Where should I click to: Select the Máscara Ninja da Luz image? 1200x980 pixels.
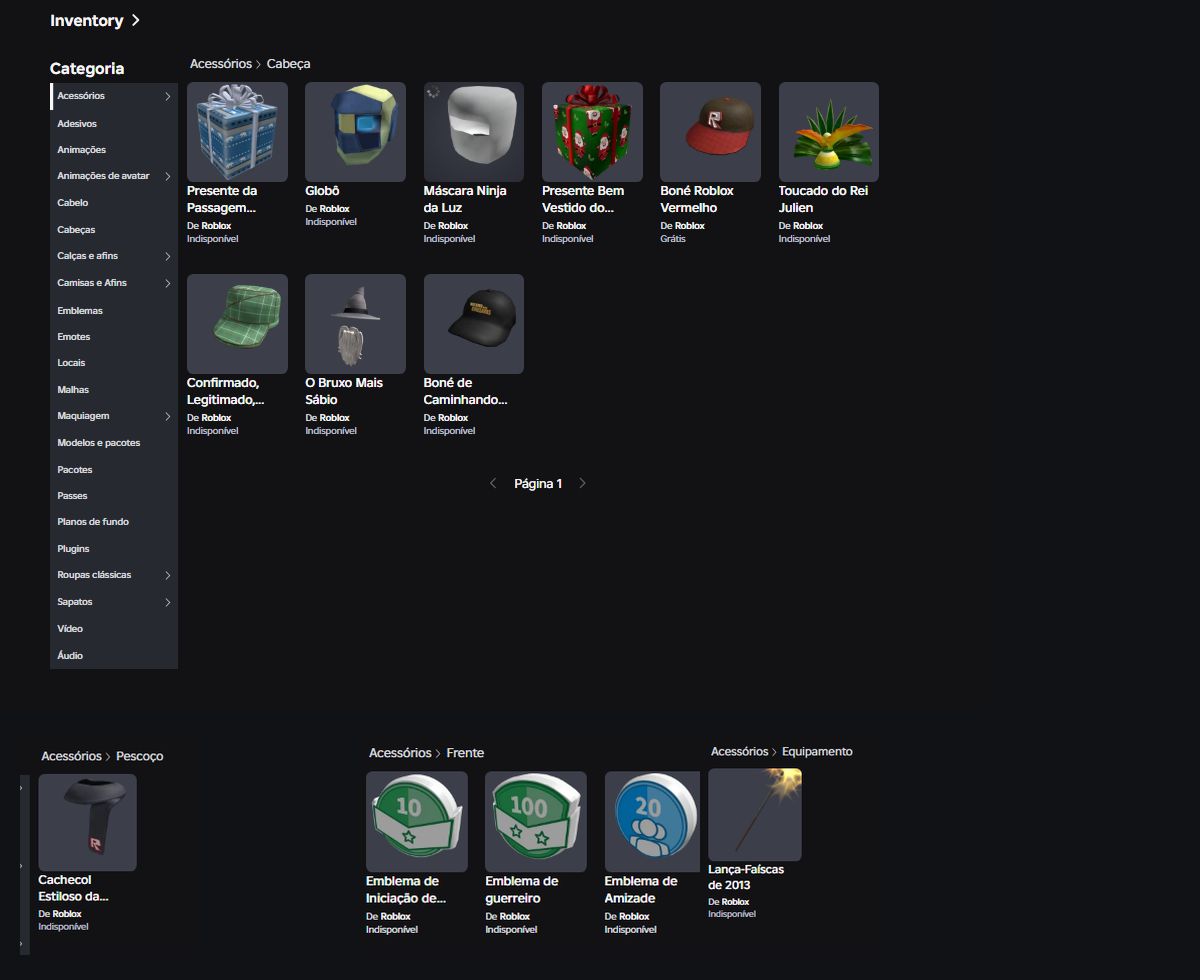click(474, 132)
